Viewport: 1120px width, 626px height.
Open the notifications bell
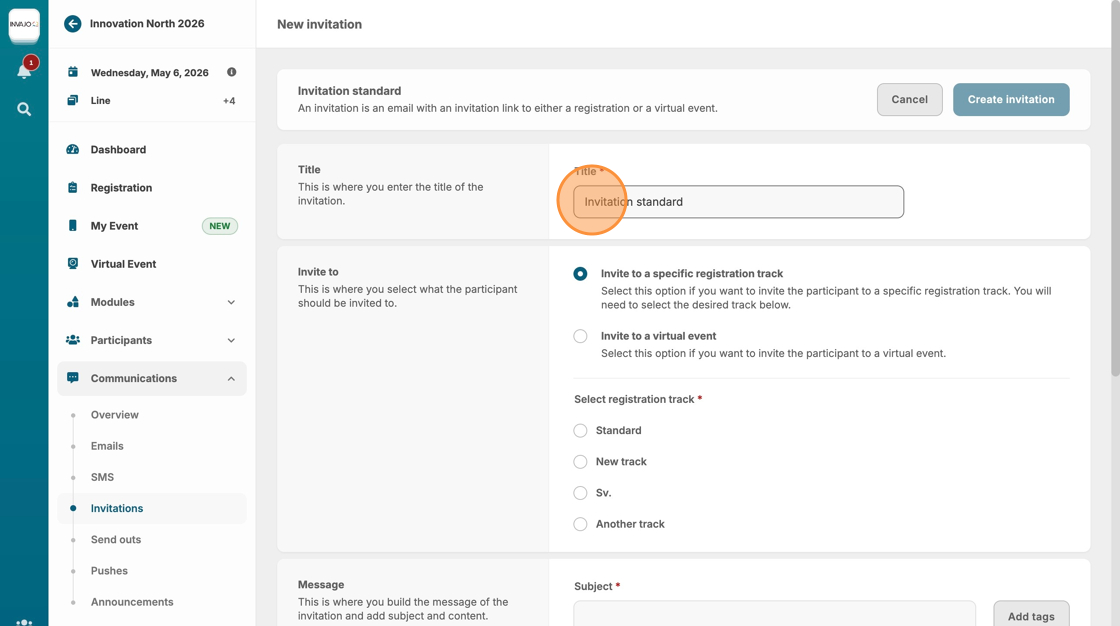[24, 71]
